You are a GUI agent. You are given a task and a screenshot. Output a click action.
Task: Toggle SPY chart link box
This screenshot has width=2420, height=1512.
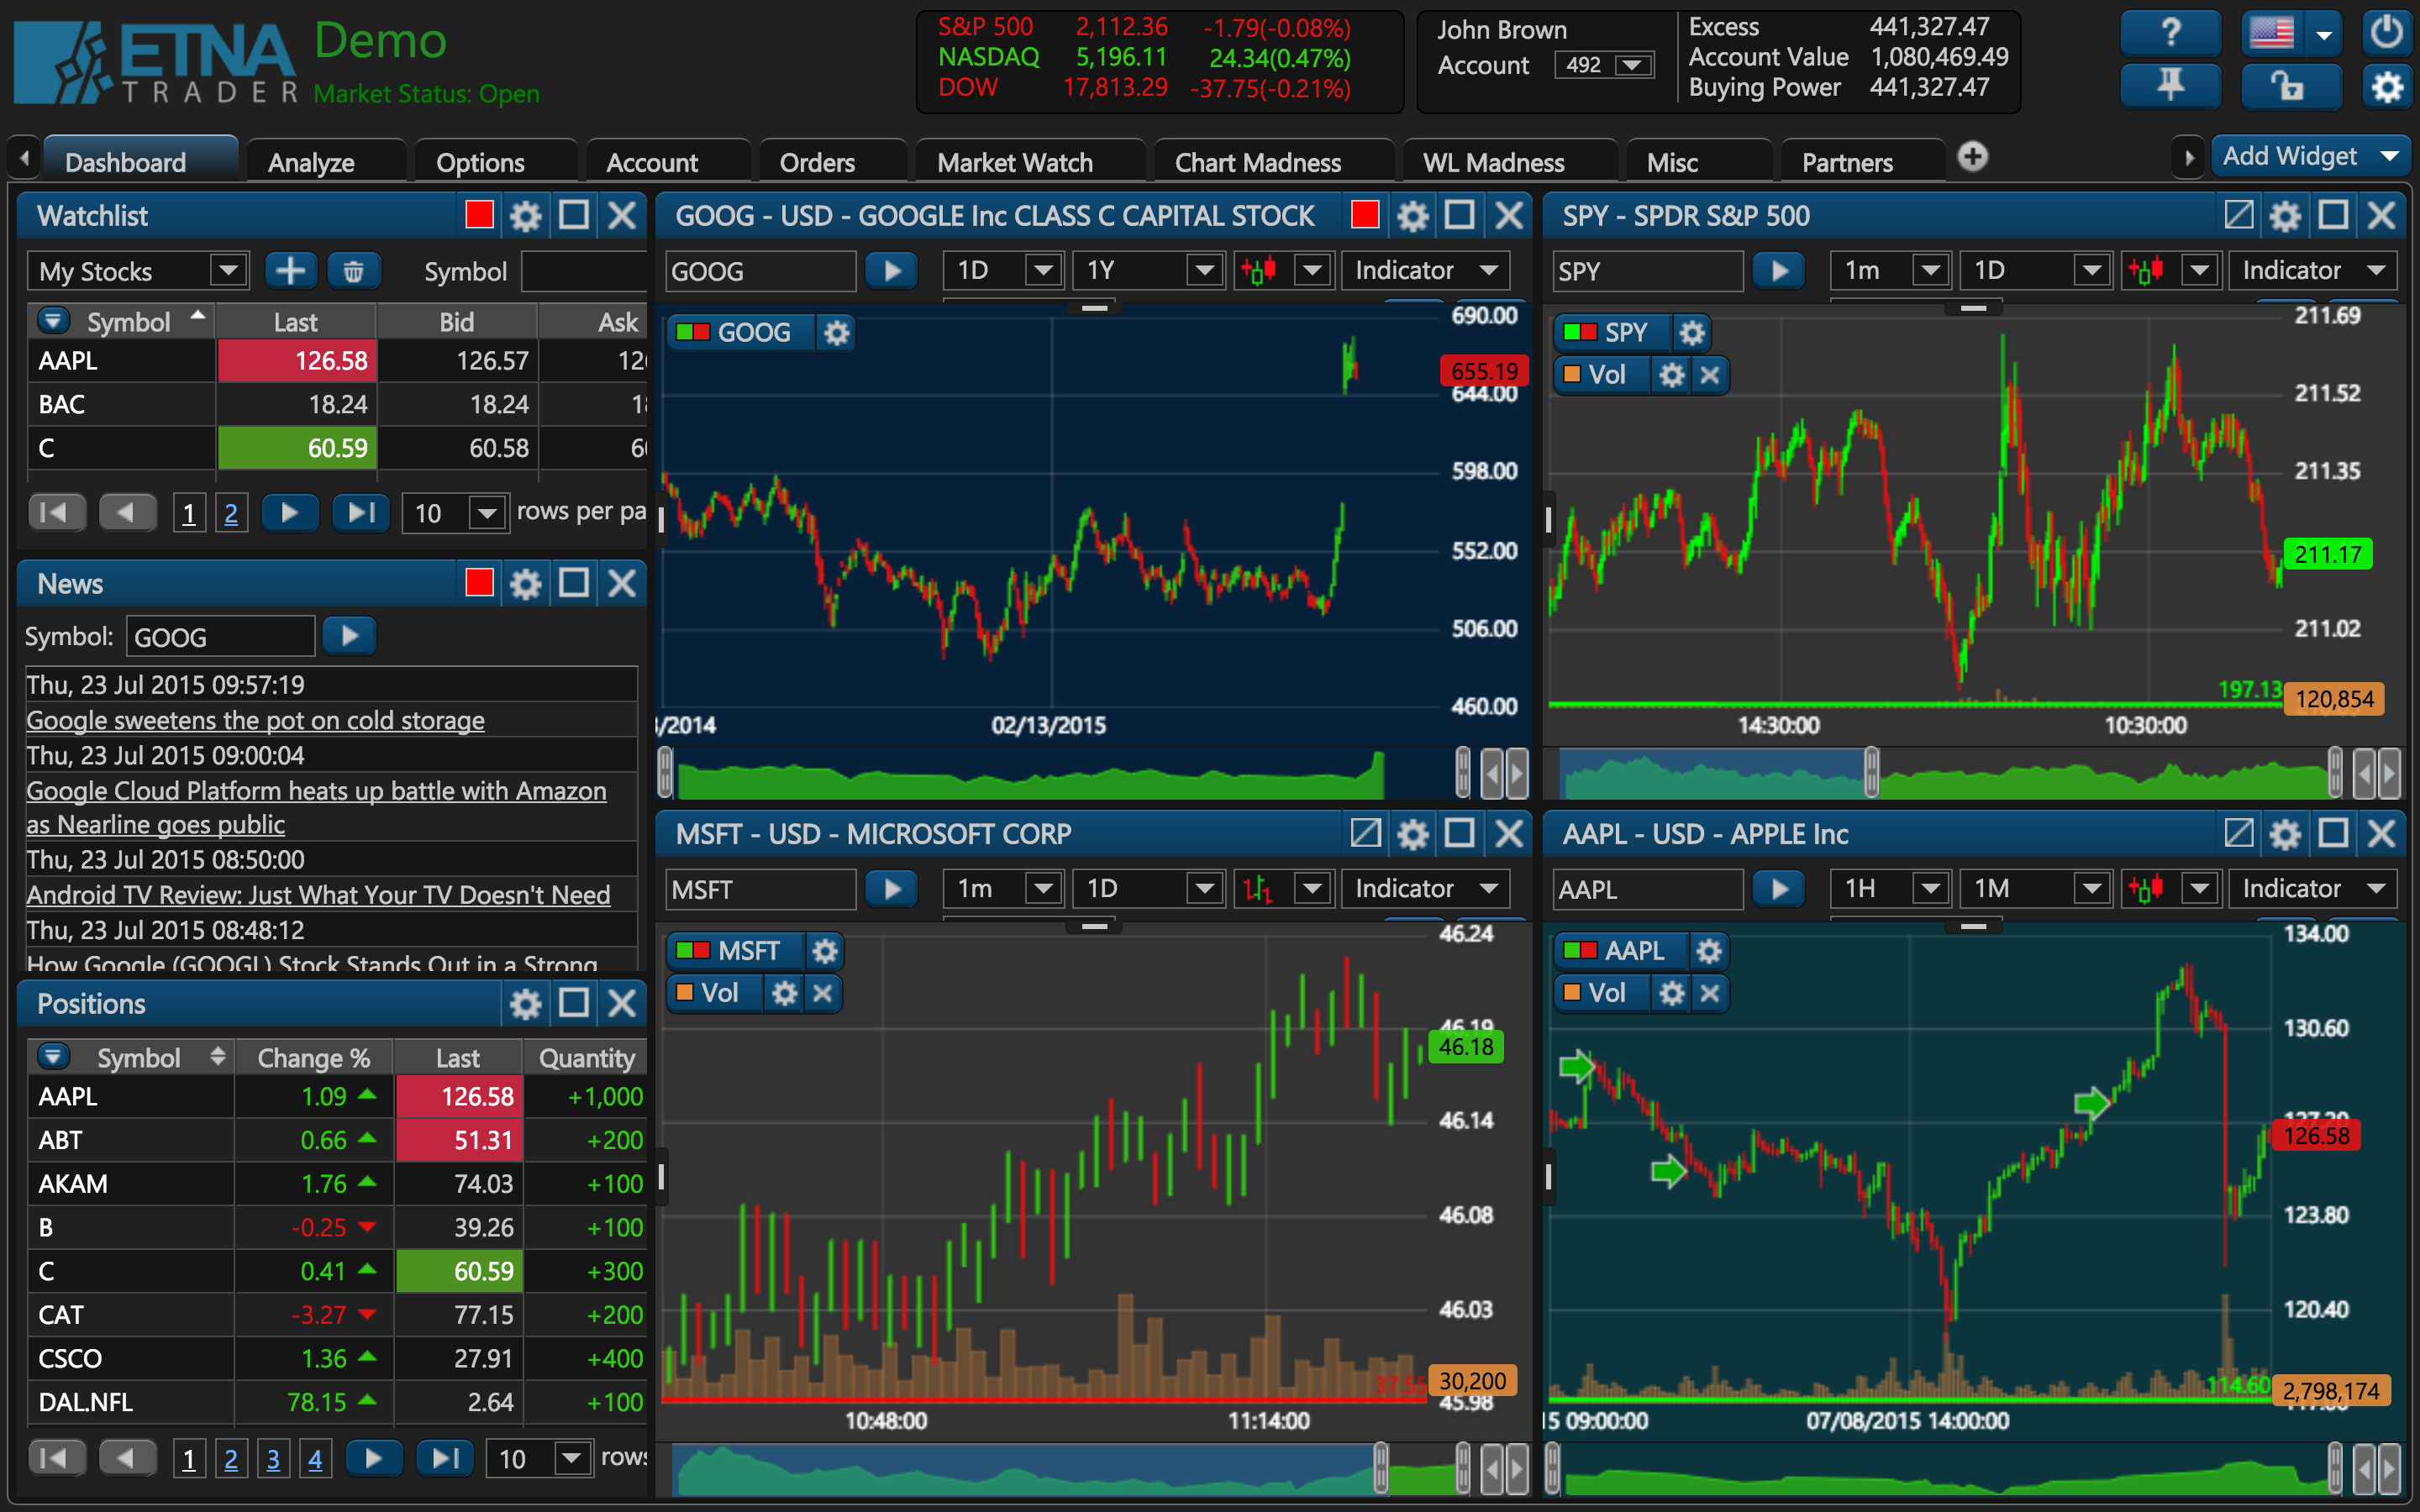click(2238, 215)
